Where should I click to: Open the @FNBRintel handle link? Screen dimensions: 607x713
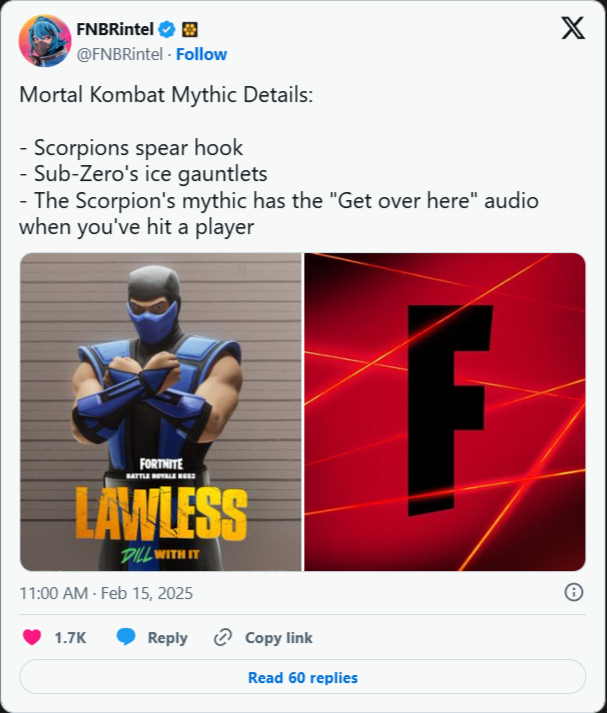120,55
